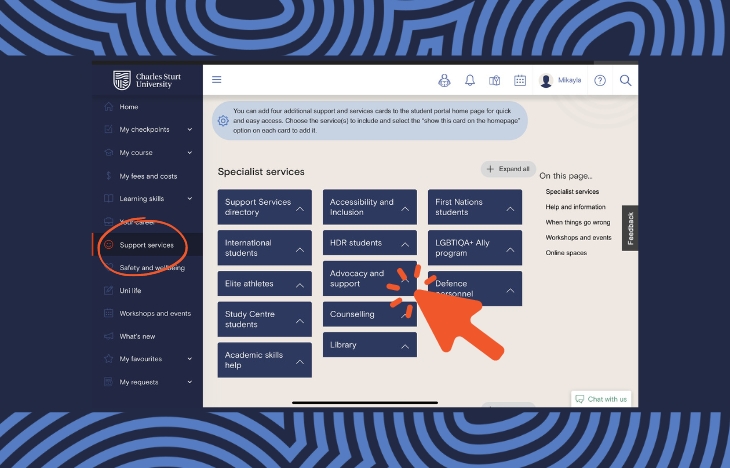Click the chat bubble icon in Chat with us

(x=580, y=399)
